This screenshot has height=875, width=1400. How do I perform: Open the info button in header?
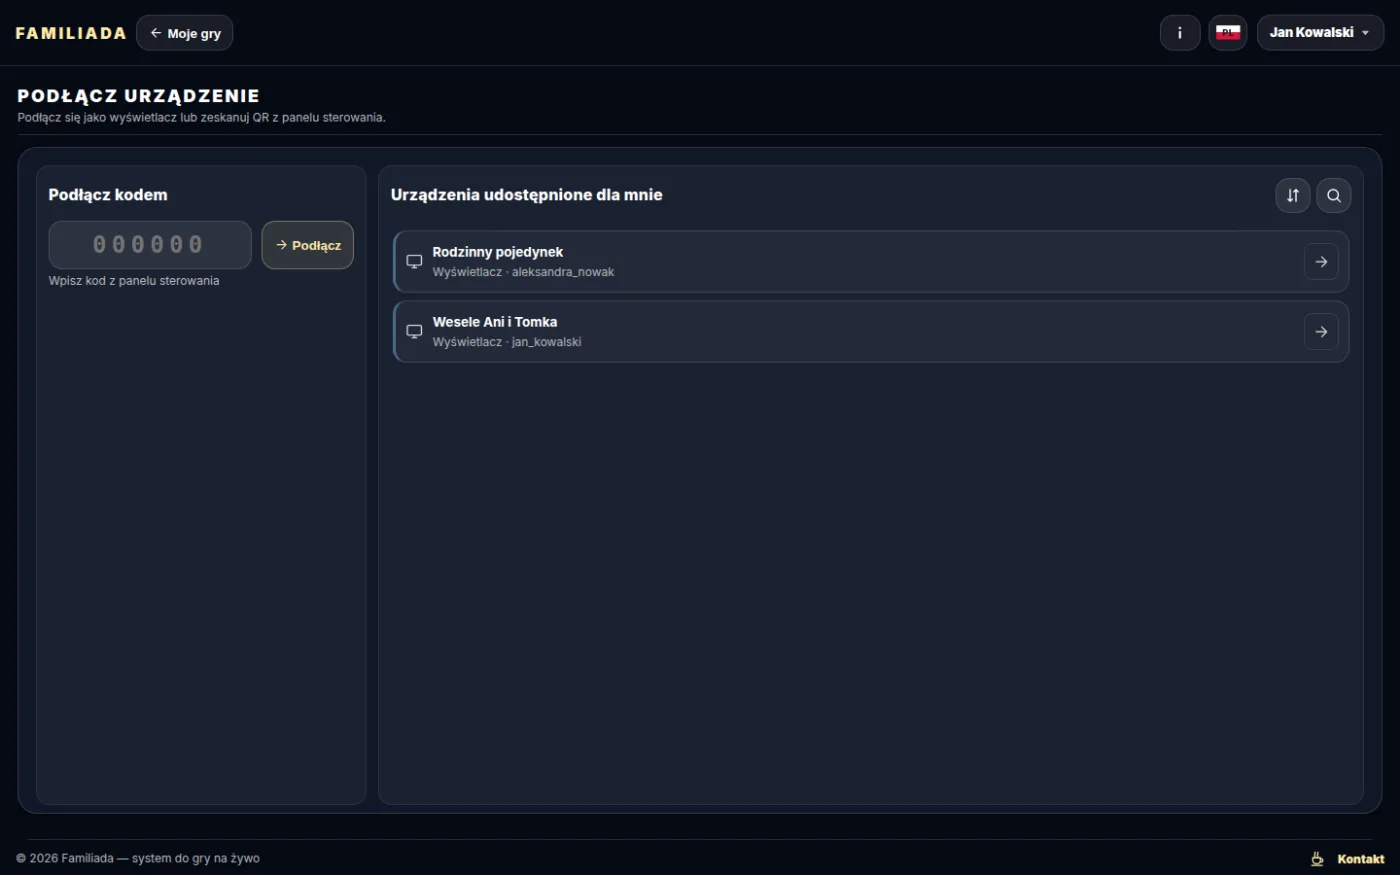click(x=1180, y=33)
